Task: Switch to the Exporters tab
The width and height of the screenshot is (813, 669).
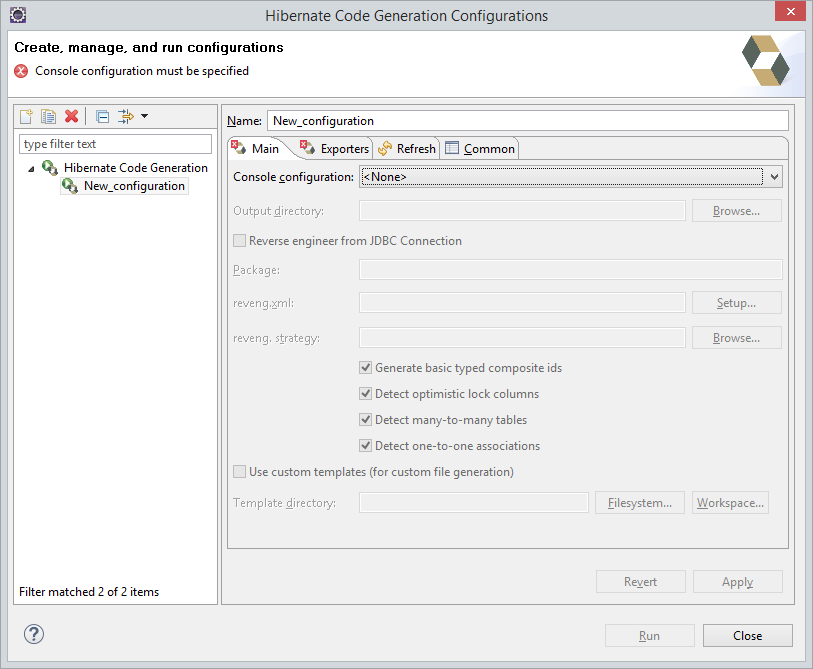Action: point(334,149)
